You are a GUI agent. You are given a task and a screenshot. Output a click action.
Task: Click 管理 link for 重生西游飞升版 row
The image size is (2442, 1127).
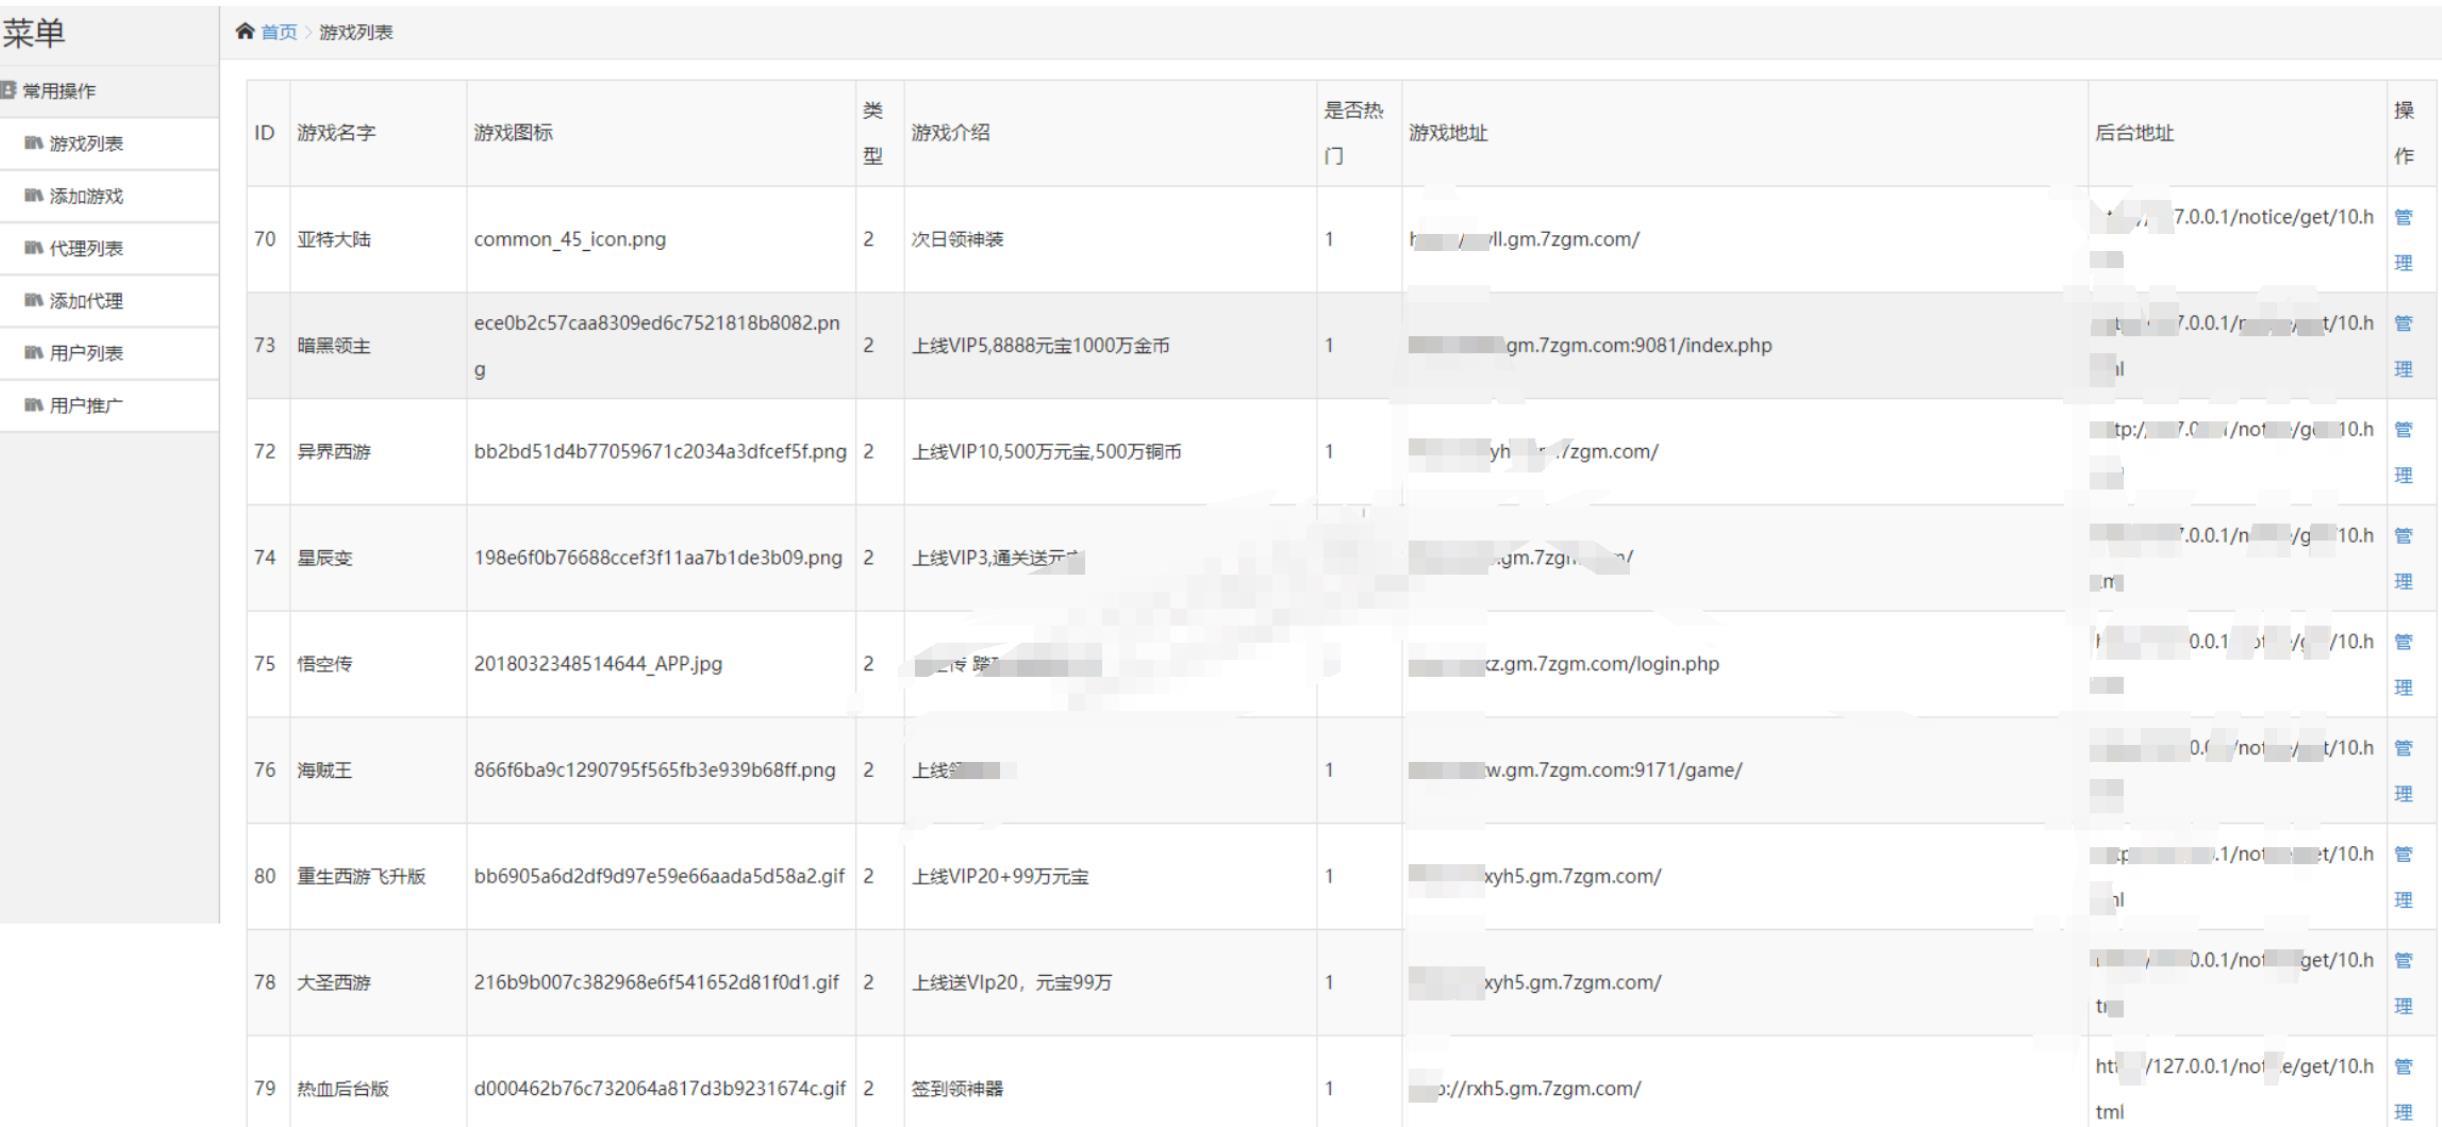pos(2403,876)
